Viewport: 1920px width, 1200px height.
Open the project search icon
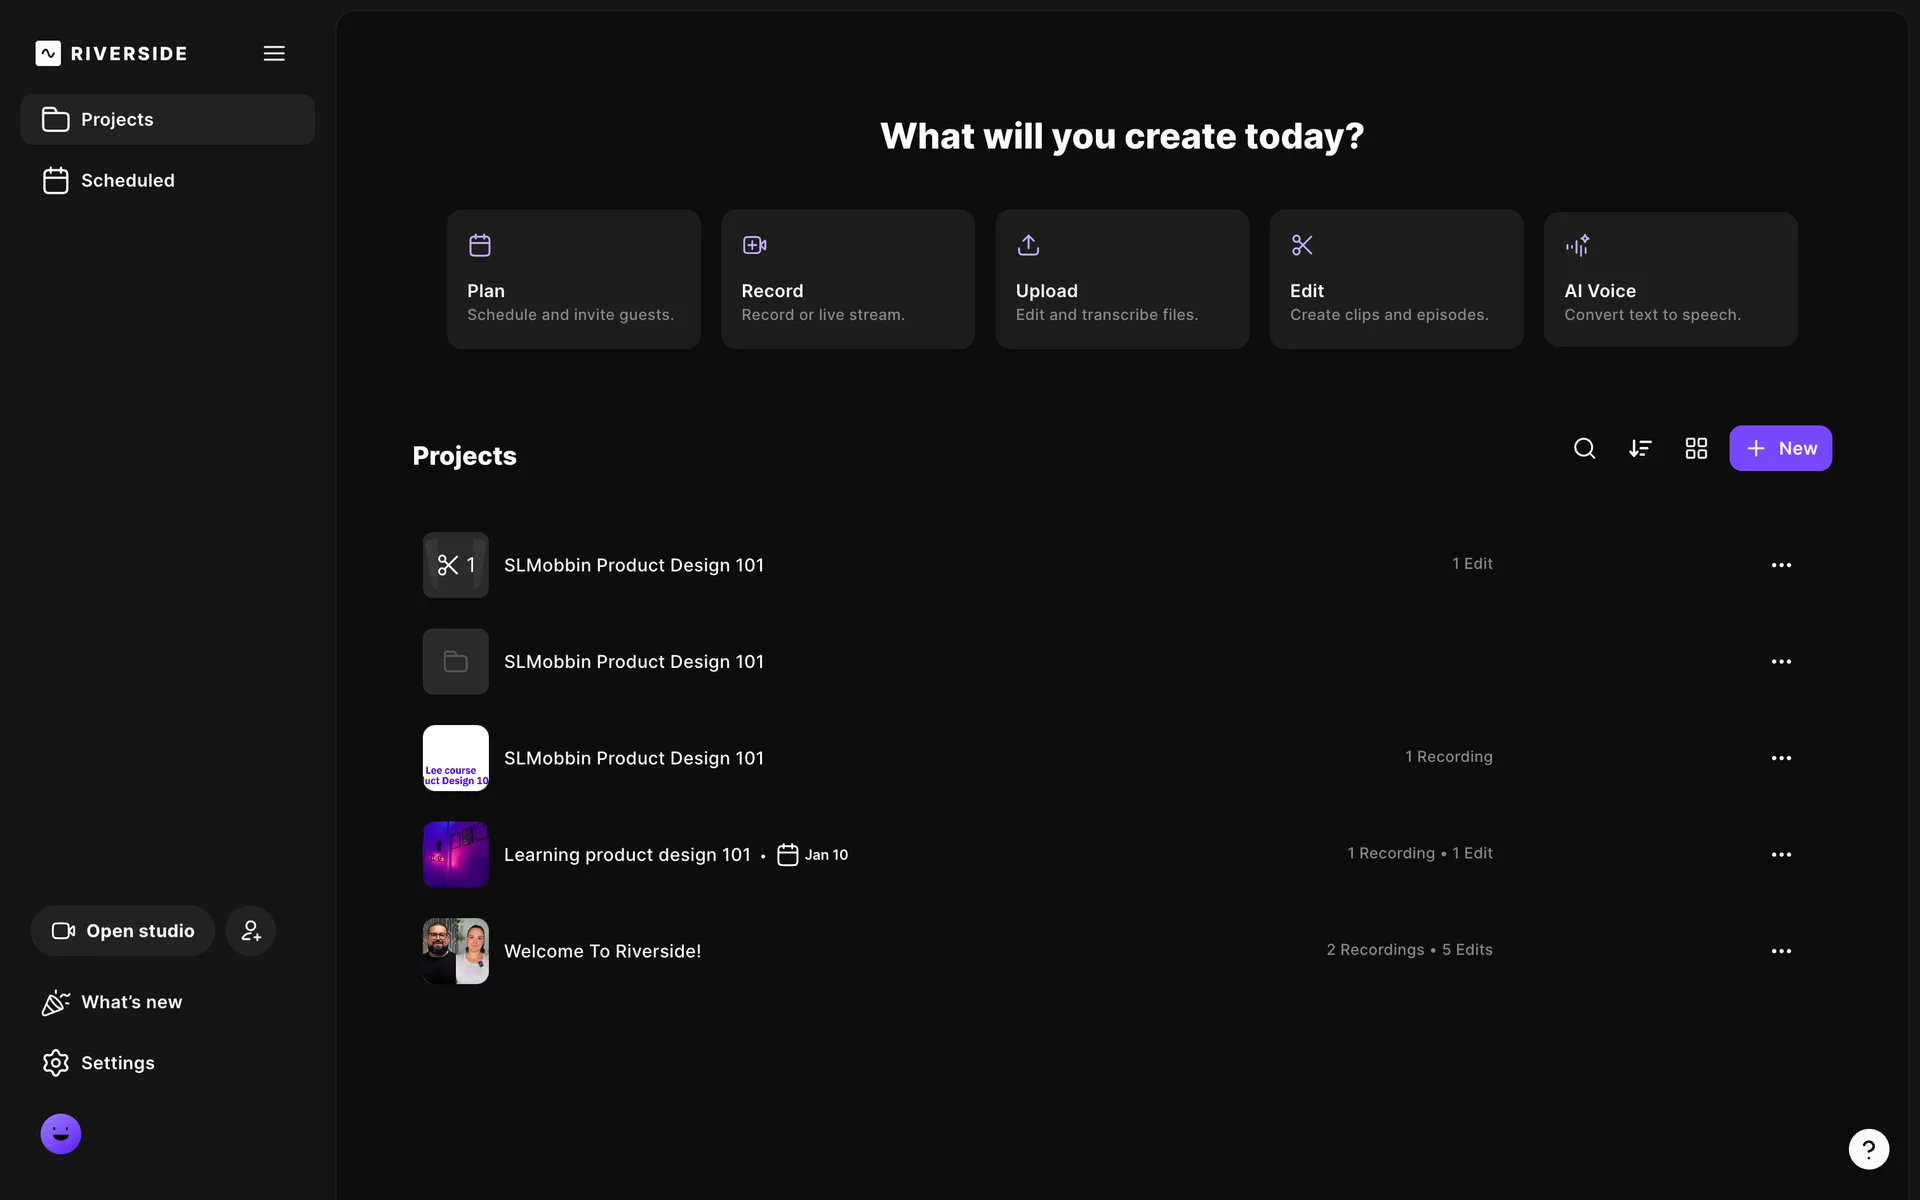coord(1584,448)
